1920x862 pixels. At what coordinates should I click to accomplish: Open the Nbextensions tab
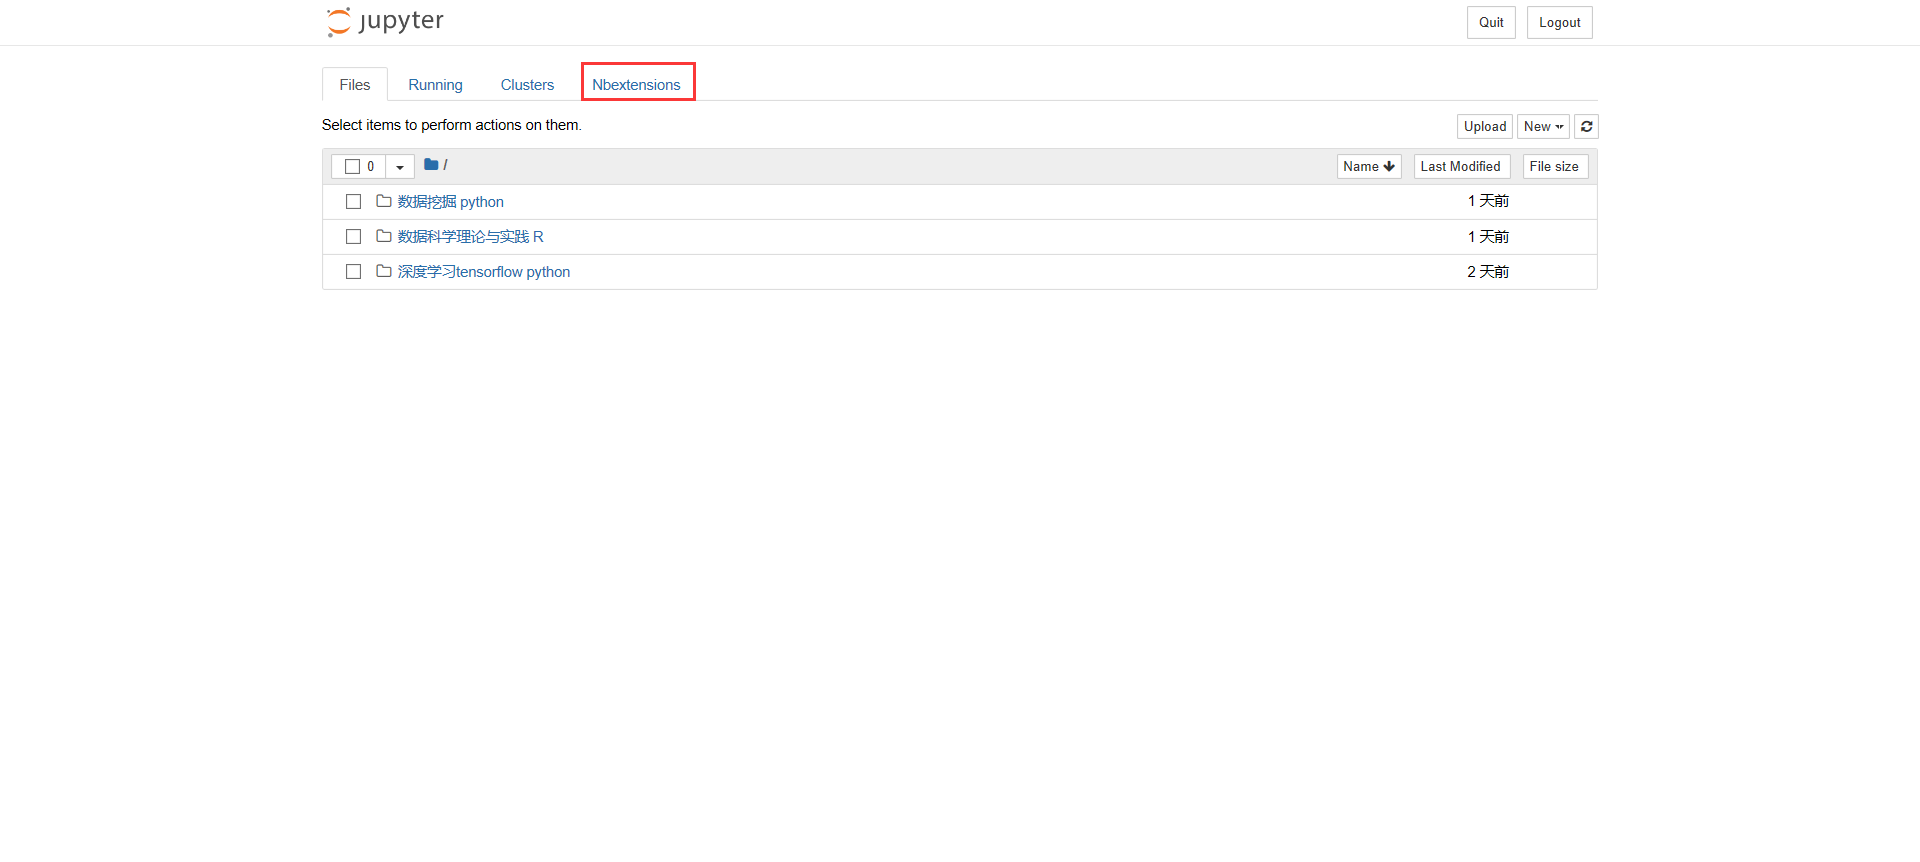(636, 85)
